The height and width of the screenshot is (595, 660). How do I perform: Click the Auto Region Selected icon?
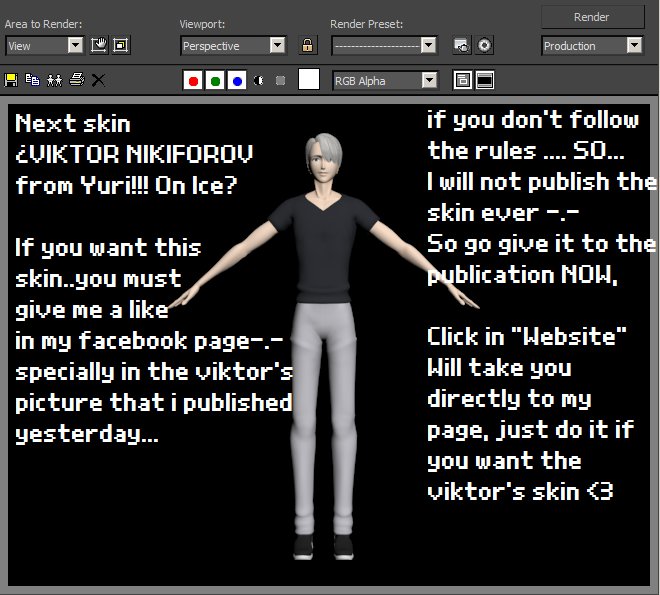pos(121,45)
